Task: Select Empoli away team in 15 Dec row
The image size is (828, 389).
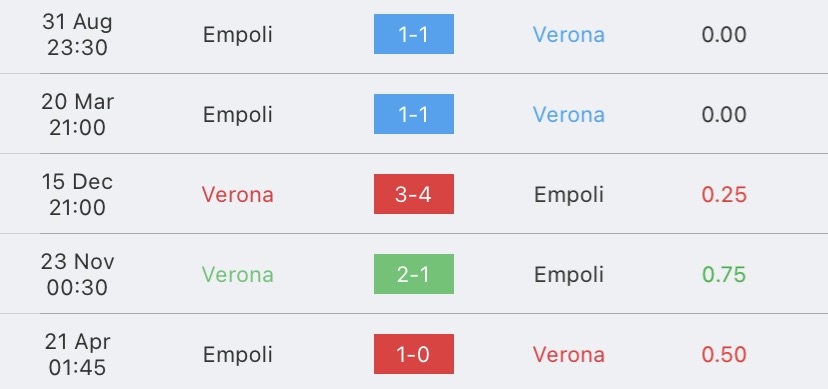Action: pyautogui.click(x=569, y=195)
